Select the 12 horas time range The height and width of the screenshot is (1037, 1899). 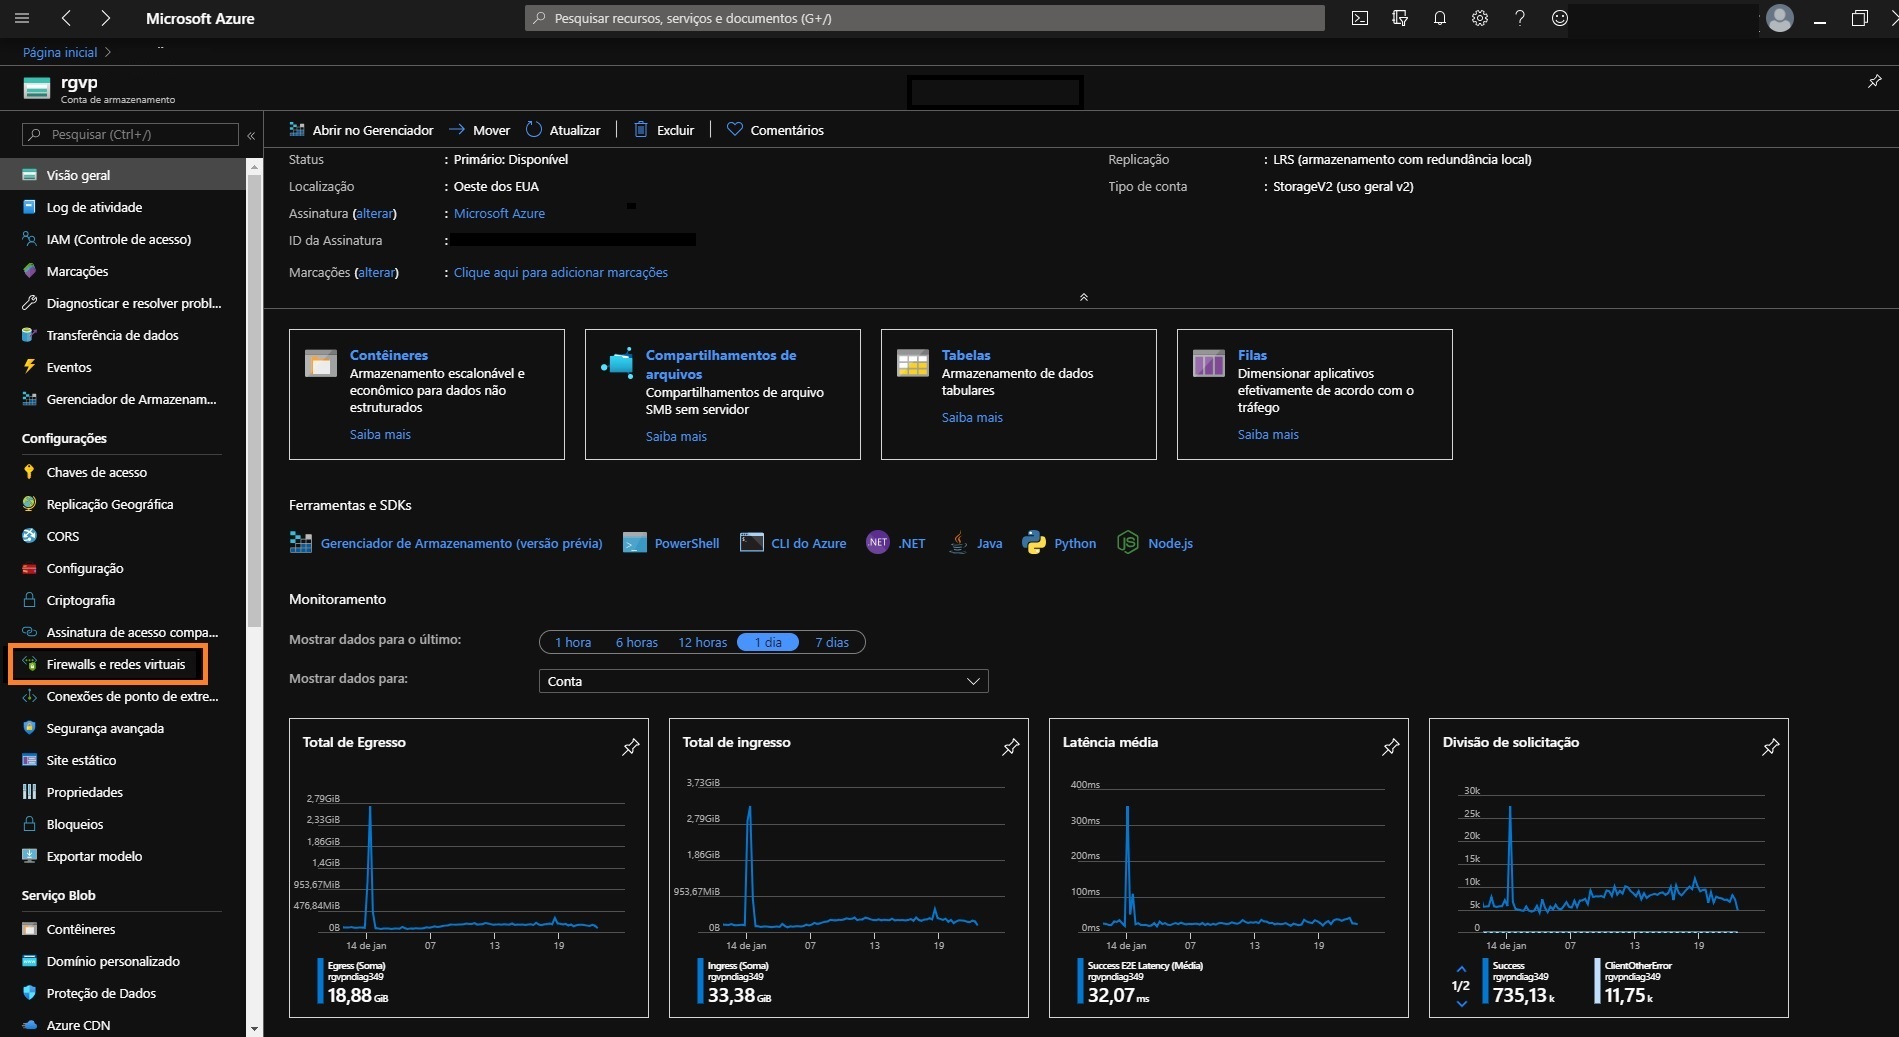pyautogui.click(x=703, y=642)
